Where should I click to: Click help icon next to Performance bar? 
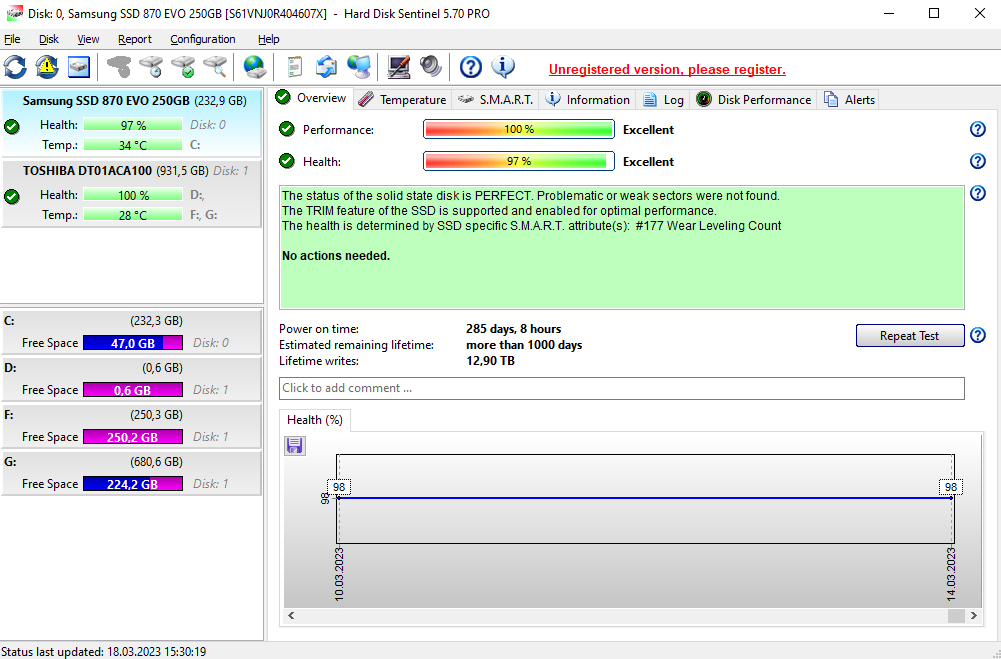coord(977,130)
